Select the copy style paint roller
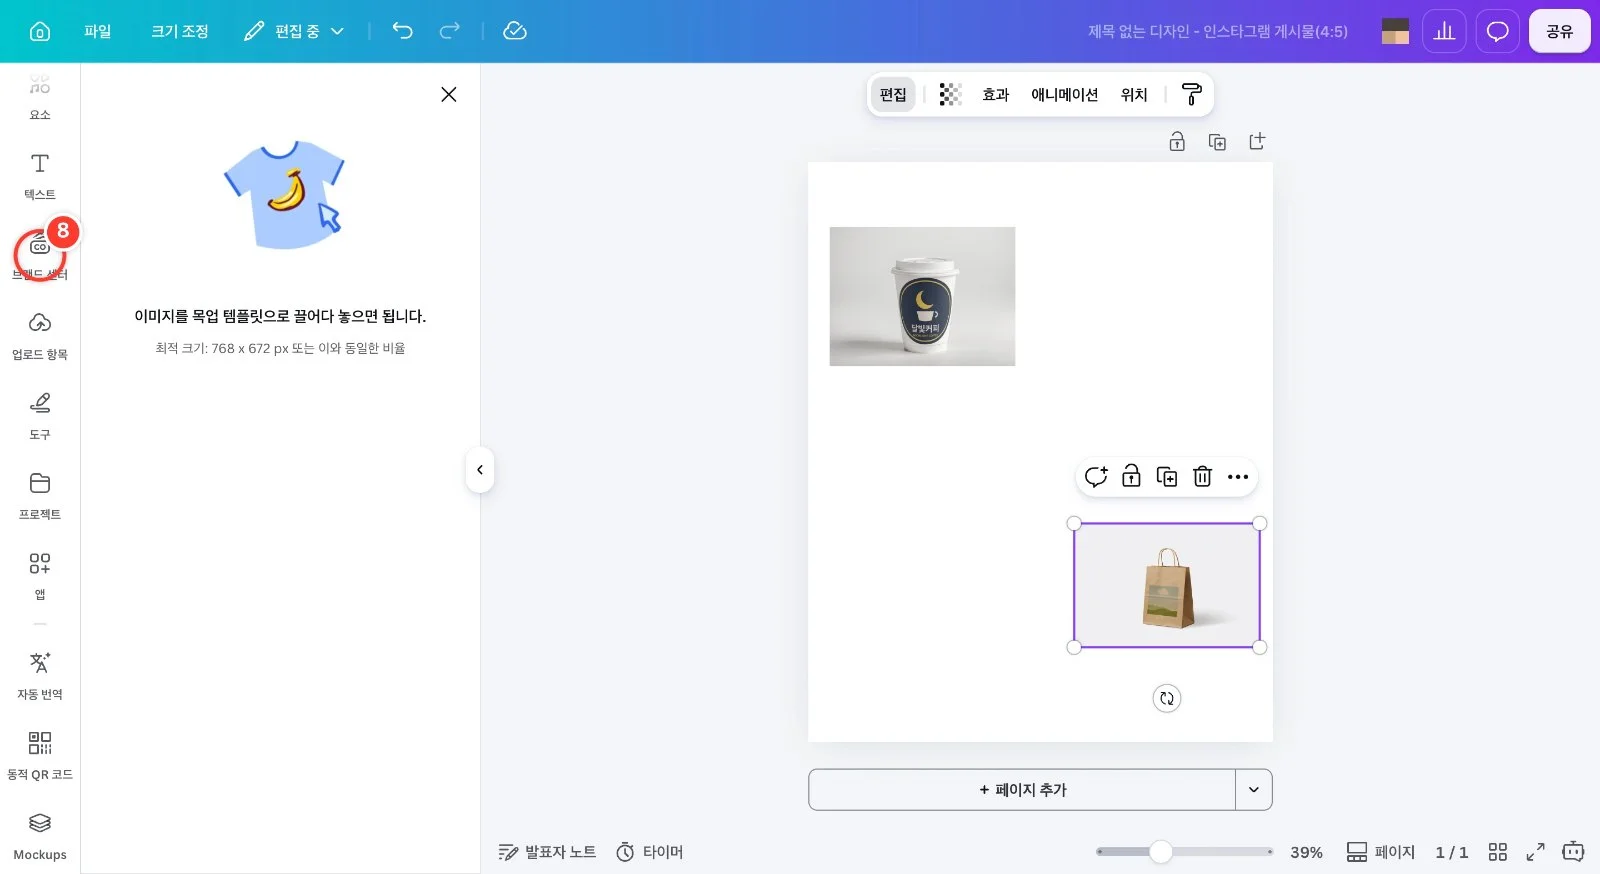 point(1191,94)
